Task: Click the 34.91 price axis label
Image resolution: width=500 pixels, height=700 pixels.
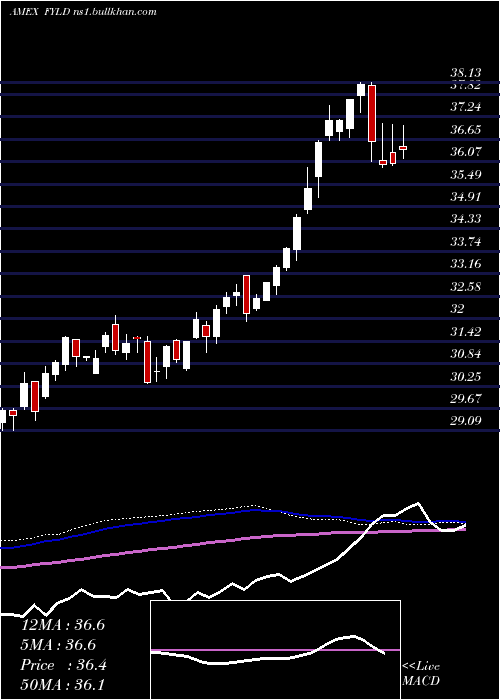Action: tap(466, 197)
